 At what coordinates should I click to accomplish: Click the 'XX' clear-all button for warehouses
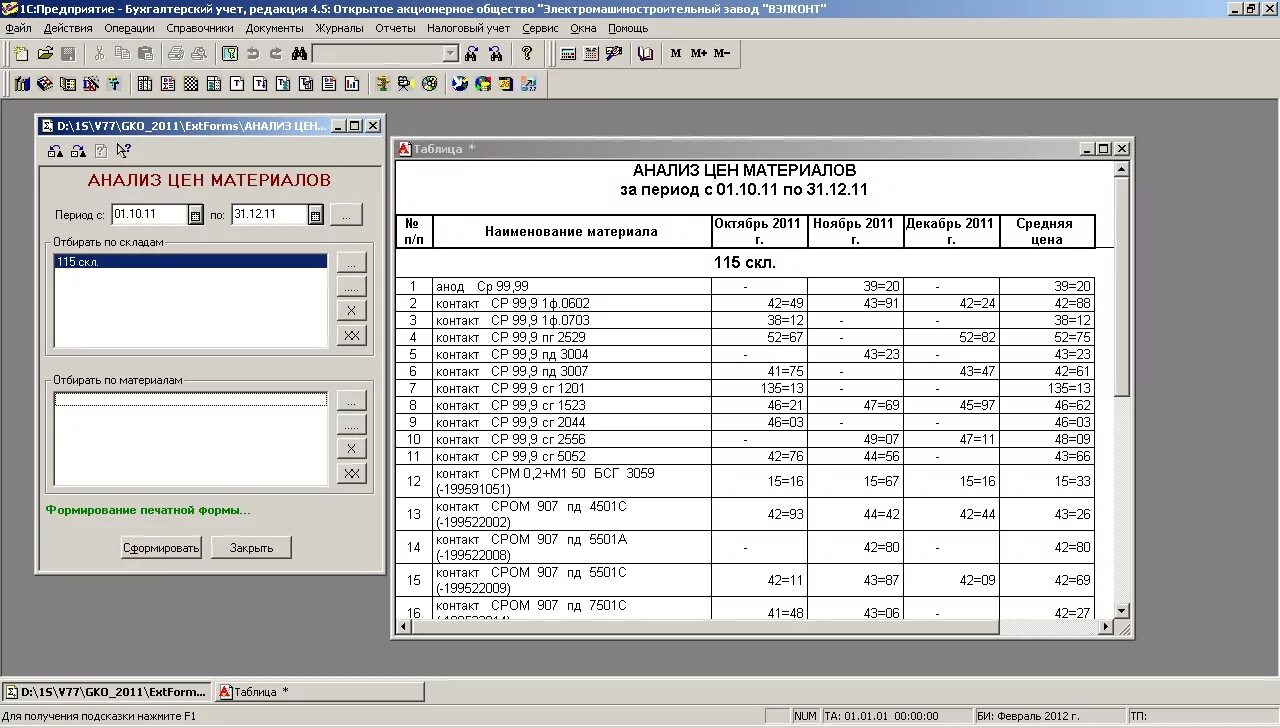pos(351,335)
